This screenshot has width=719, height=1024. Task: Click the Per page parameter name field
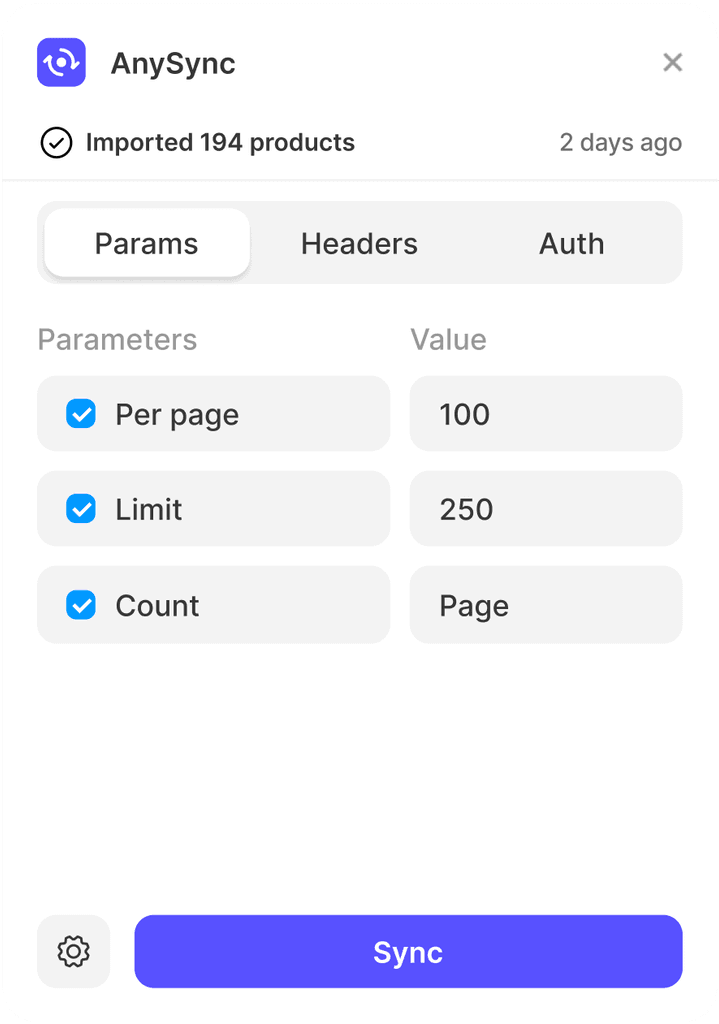pyautogui.click(x=214, y=413)
